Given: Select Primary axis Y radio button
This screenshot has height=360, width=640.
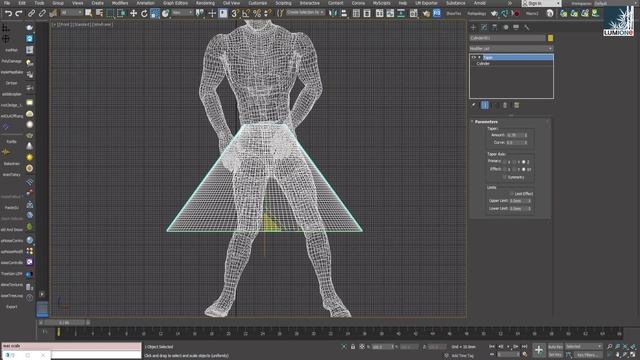Looking at the screenshot, I should 514,162.
